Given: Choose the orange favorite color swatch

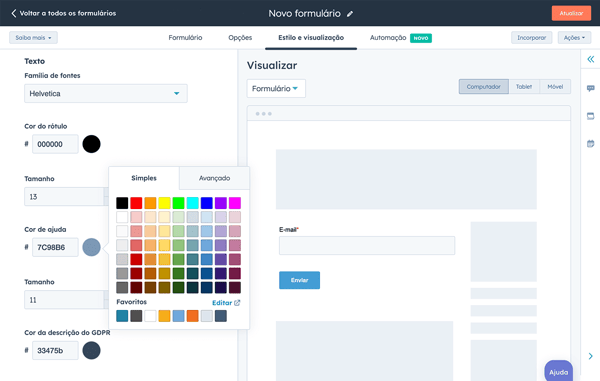Looking at the screenshot, I should [192, 316].
